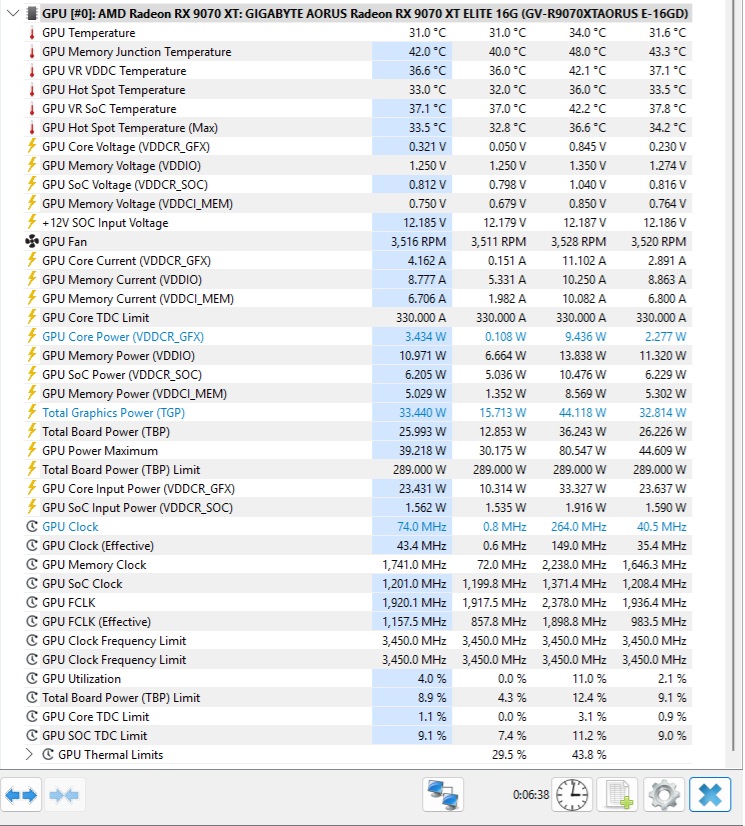Select the GPU Memory Current (VDDIO) row
Image resolution: width=745 pixels, height=826 pixels.
coord(358,279)
